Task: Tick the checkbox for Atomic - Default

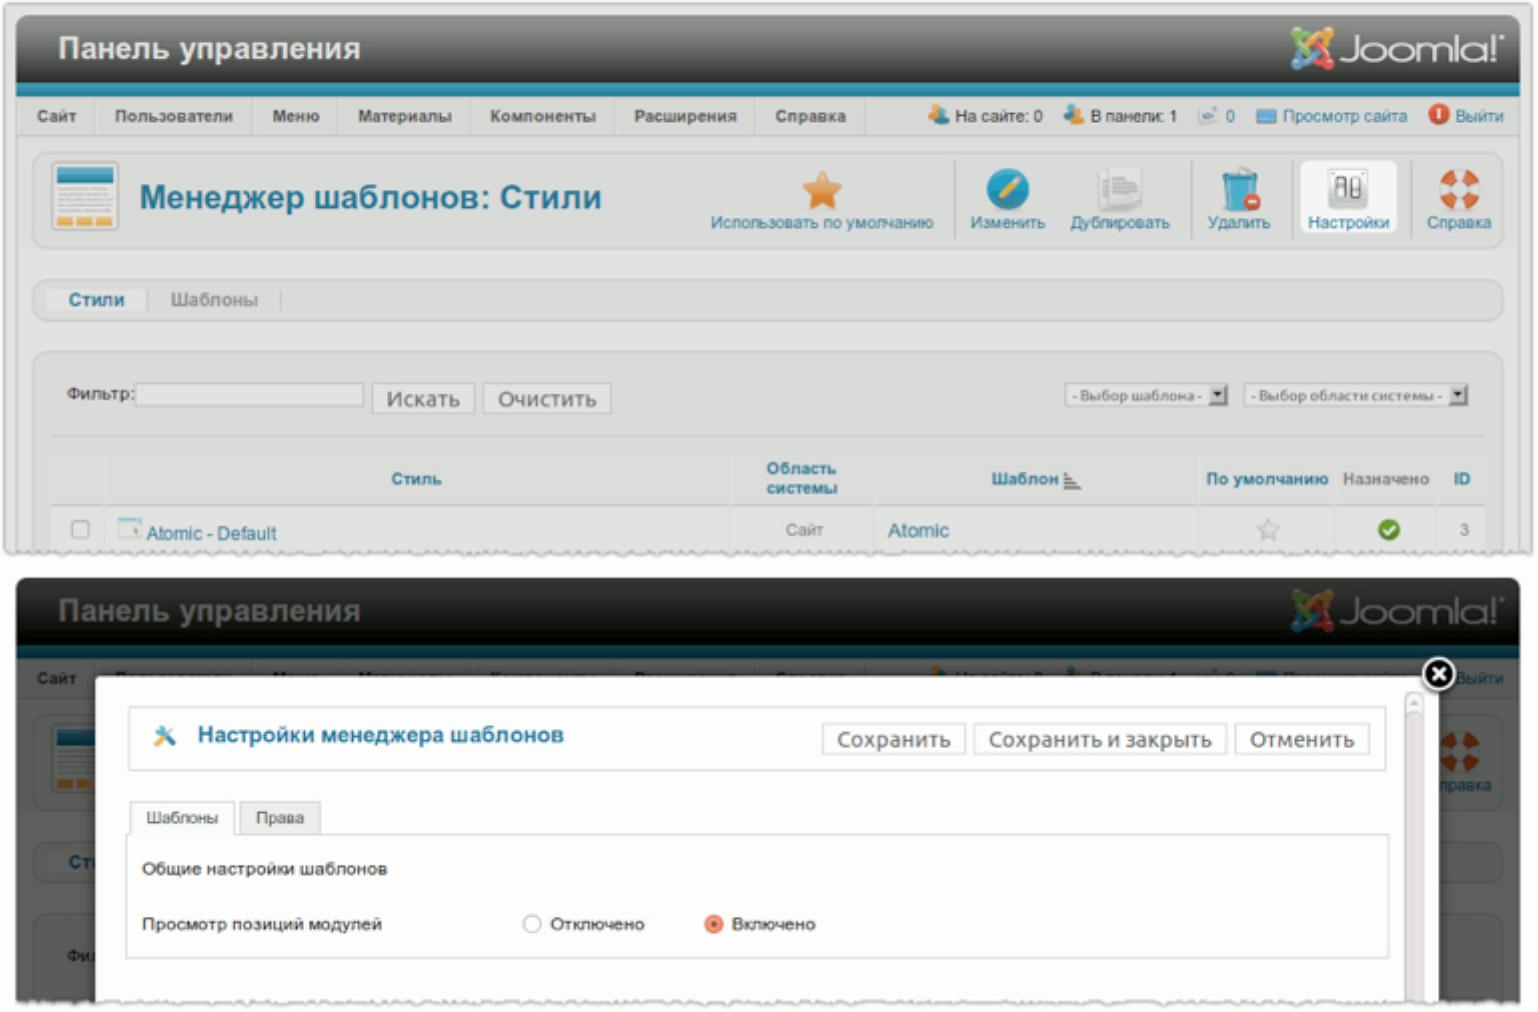Action: tap(80, 530)
